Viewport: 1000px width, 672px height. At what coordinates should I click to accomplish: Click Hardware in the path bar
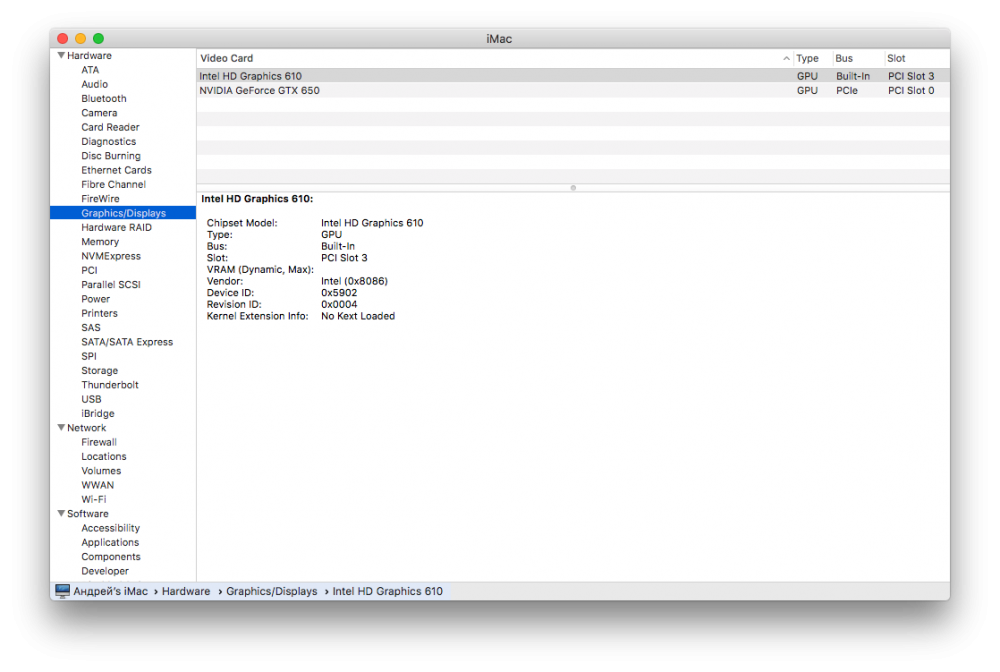(x=186, y=591)
